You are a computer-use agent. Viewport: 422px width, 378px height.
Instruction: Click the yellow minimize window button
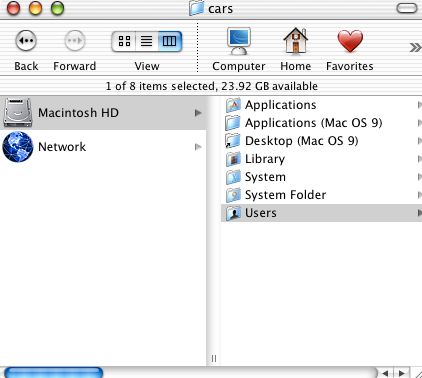pyautogui.click(x=35, y=8)
